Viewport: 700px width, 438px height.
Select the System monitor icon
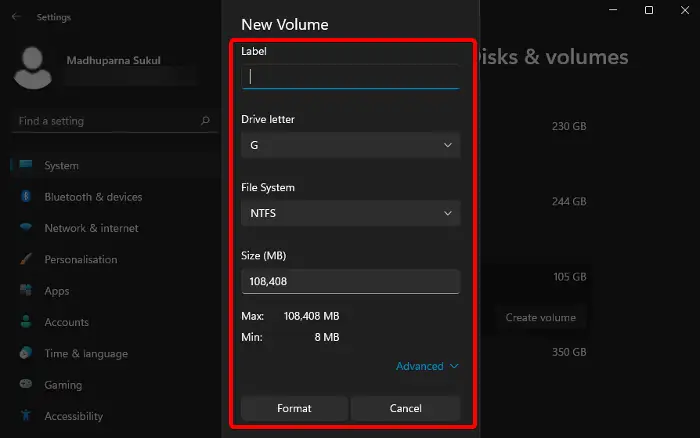pyautogui.click(x=26, y=164)
